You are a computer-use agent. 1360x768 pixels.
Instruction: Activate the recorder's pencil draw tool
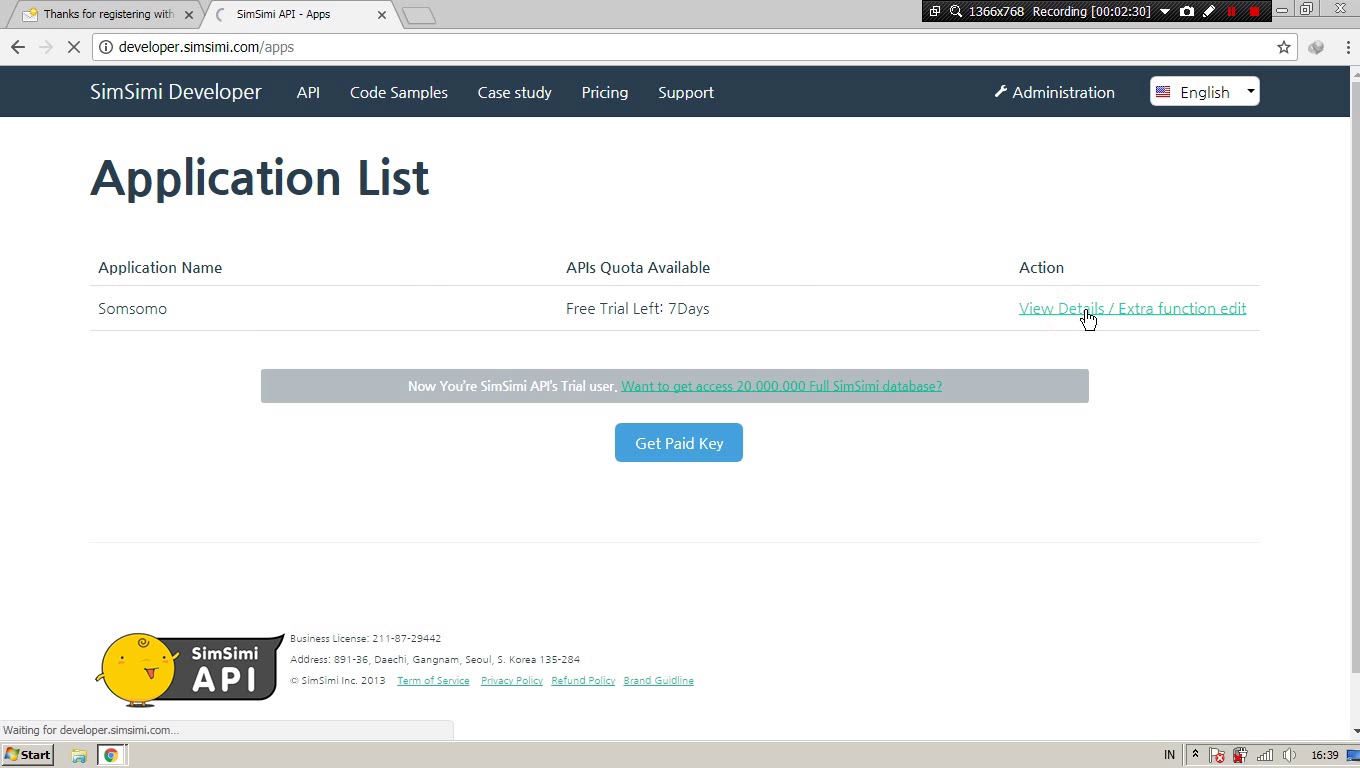1209,11
